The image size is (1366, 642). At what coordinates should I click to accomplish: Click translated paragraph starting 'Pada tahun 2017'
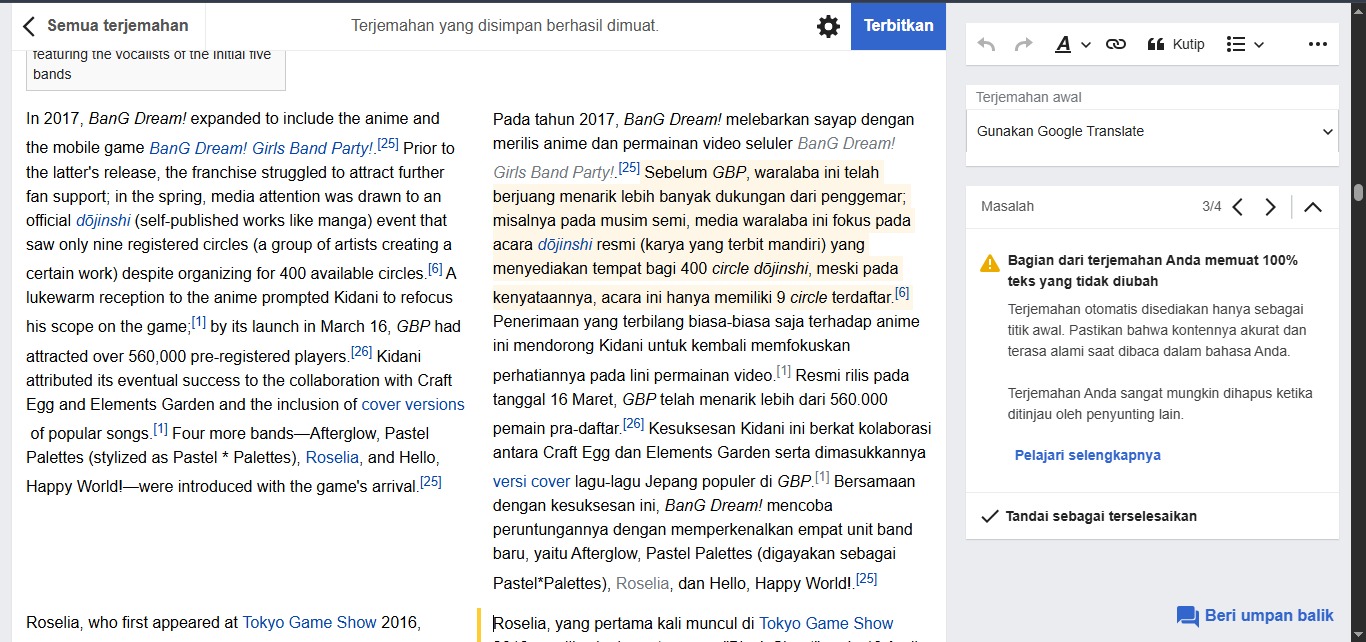[x=713, y=351]
